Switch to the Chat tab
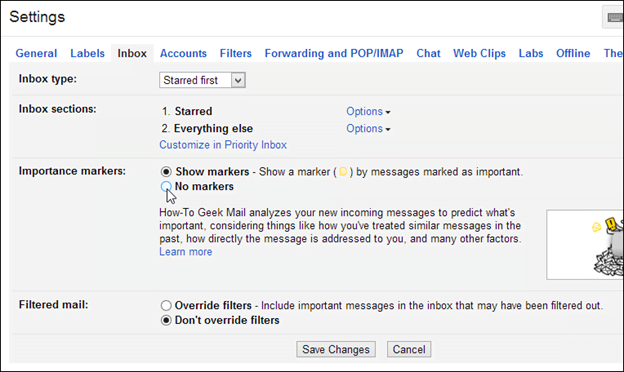Image resolution: width=624 pixels, height=372 pixels. pyautogui.click(x=428, y=53)
